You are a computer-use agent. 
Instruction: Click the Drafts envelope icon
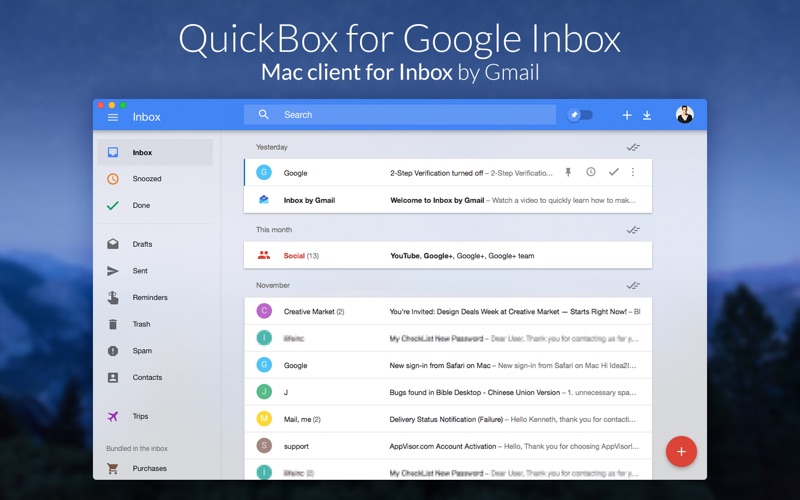(x=113, y=244)
